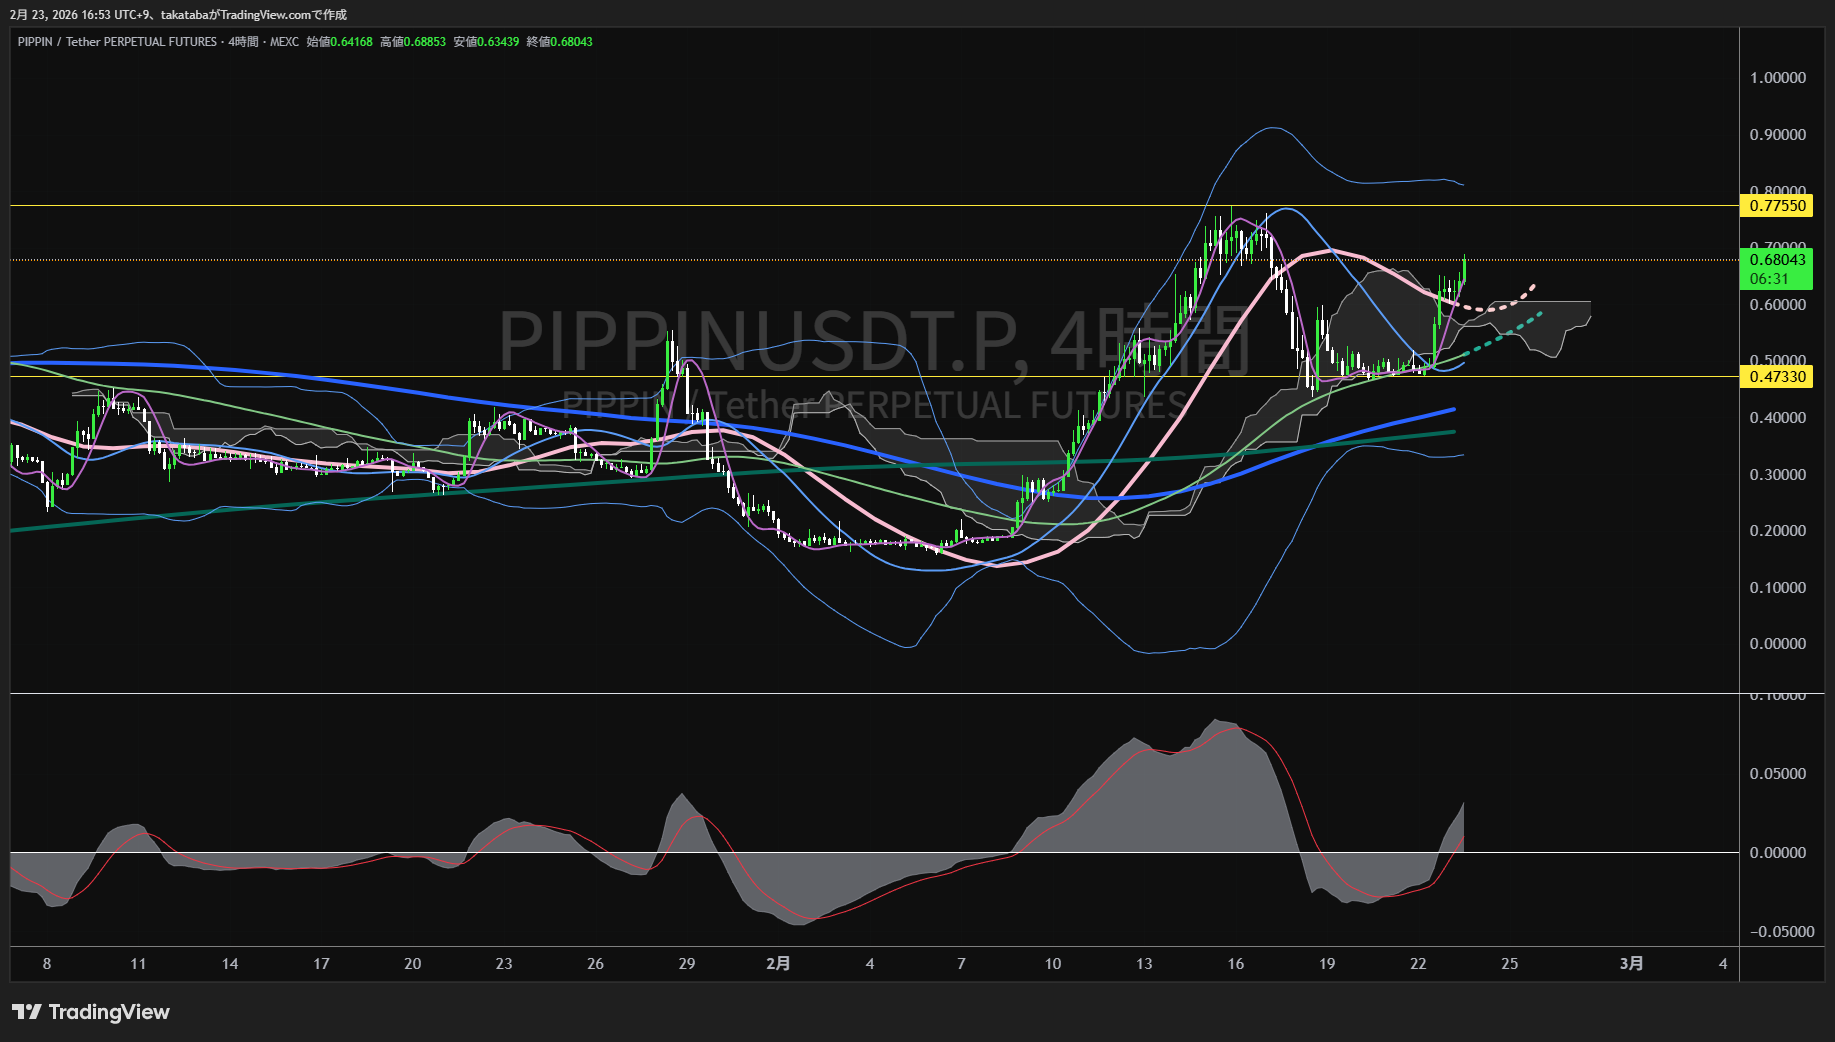Click date 22 on the time axis
Image resolution: width=1835 pixels, height=1042 pixels.
1418,964
